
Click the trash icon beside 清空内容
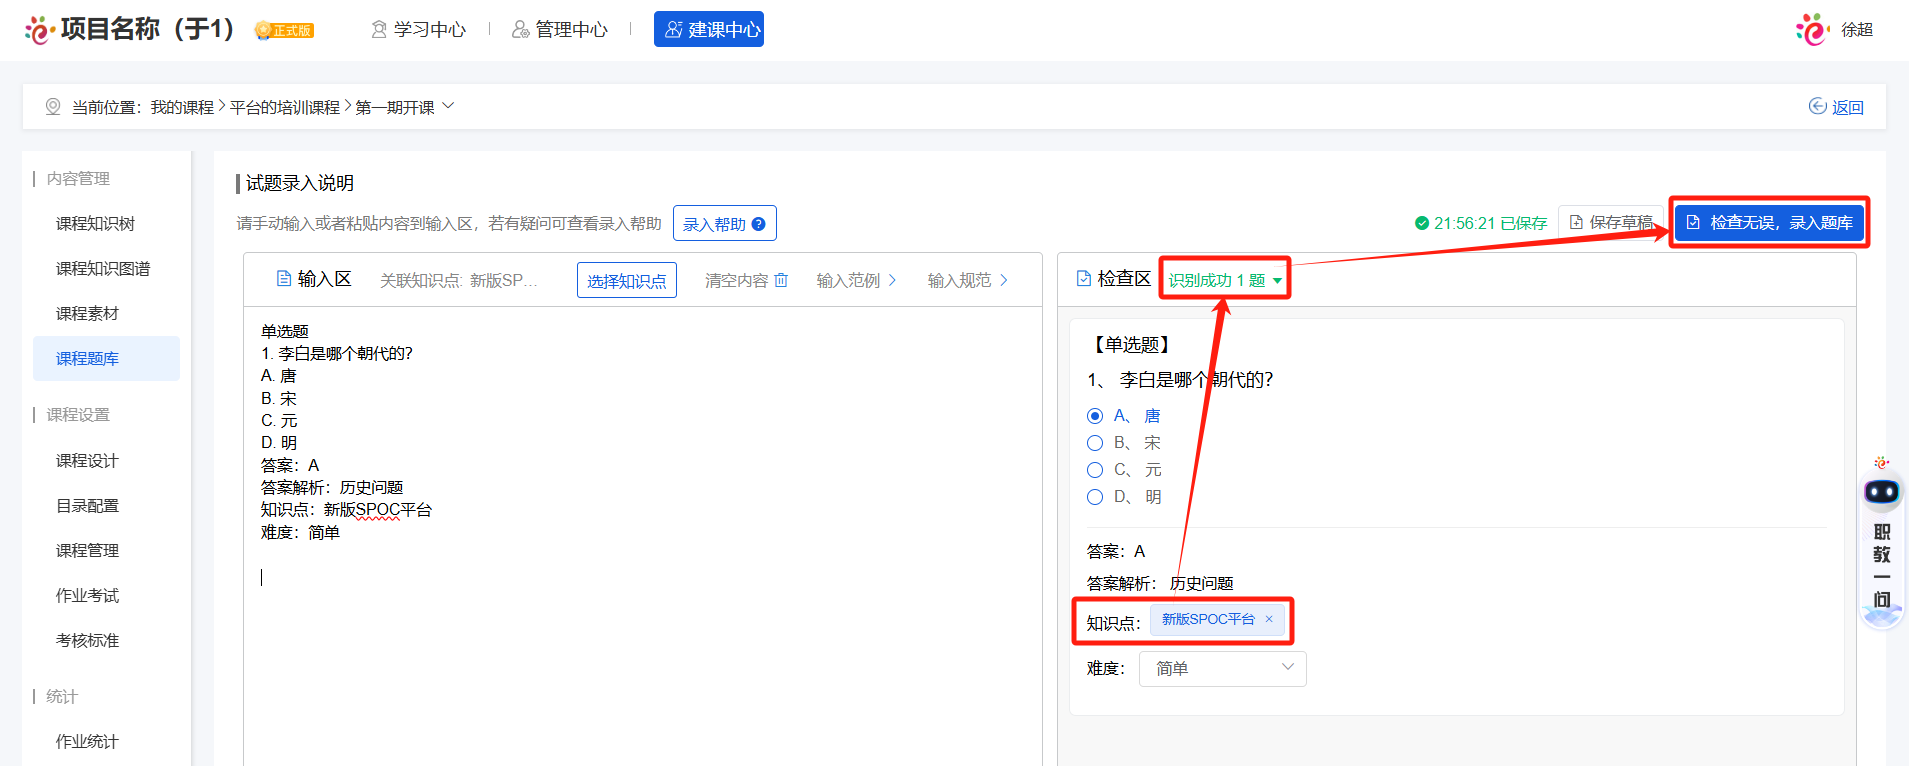point(781,280)
